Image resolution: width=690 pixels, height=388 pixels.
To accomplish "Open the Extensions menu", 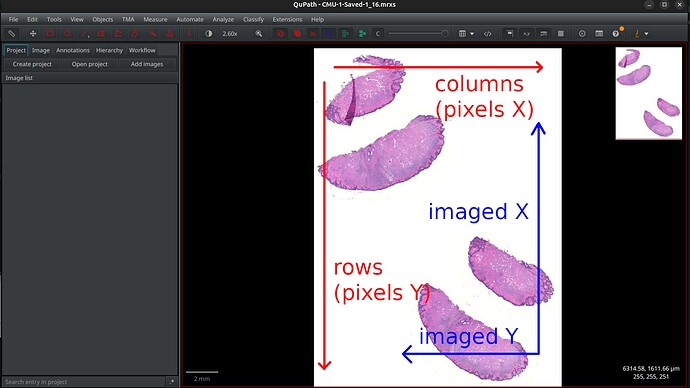I will [287, 19].
